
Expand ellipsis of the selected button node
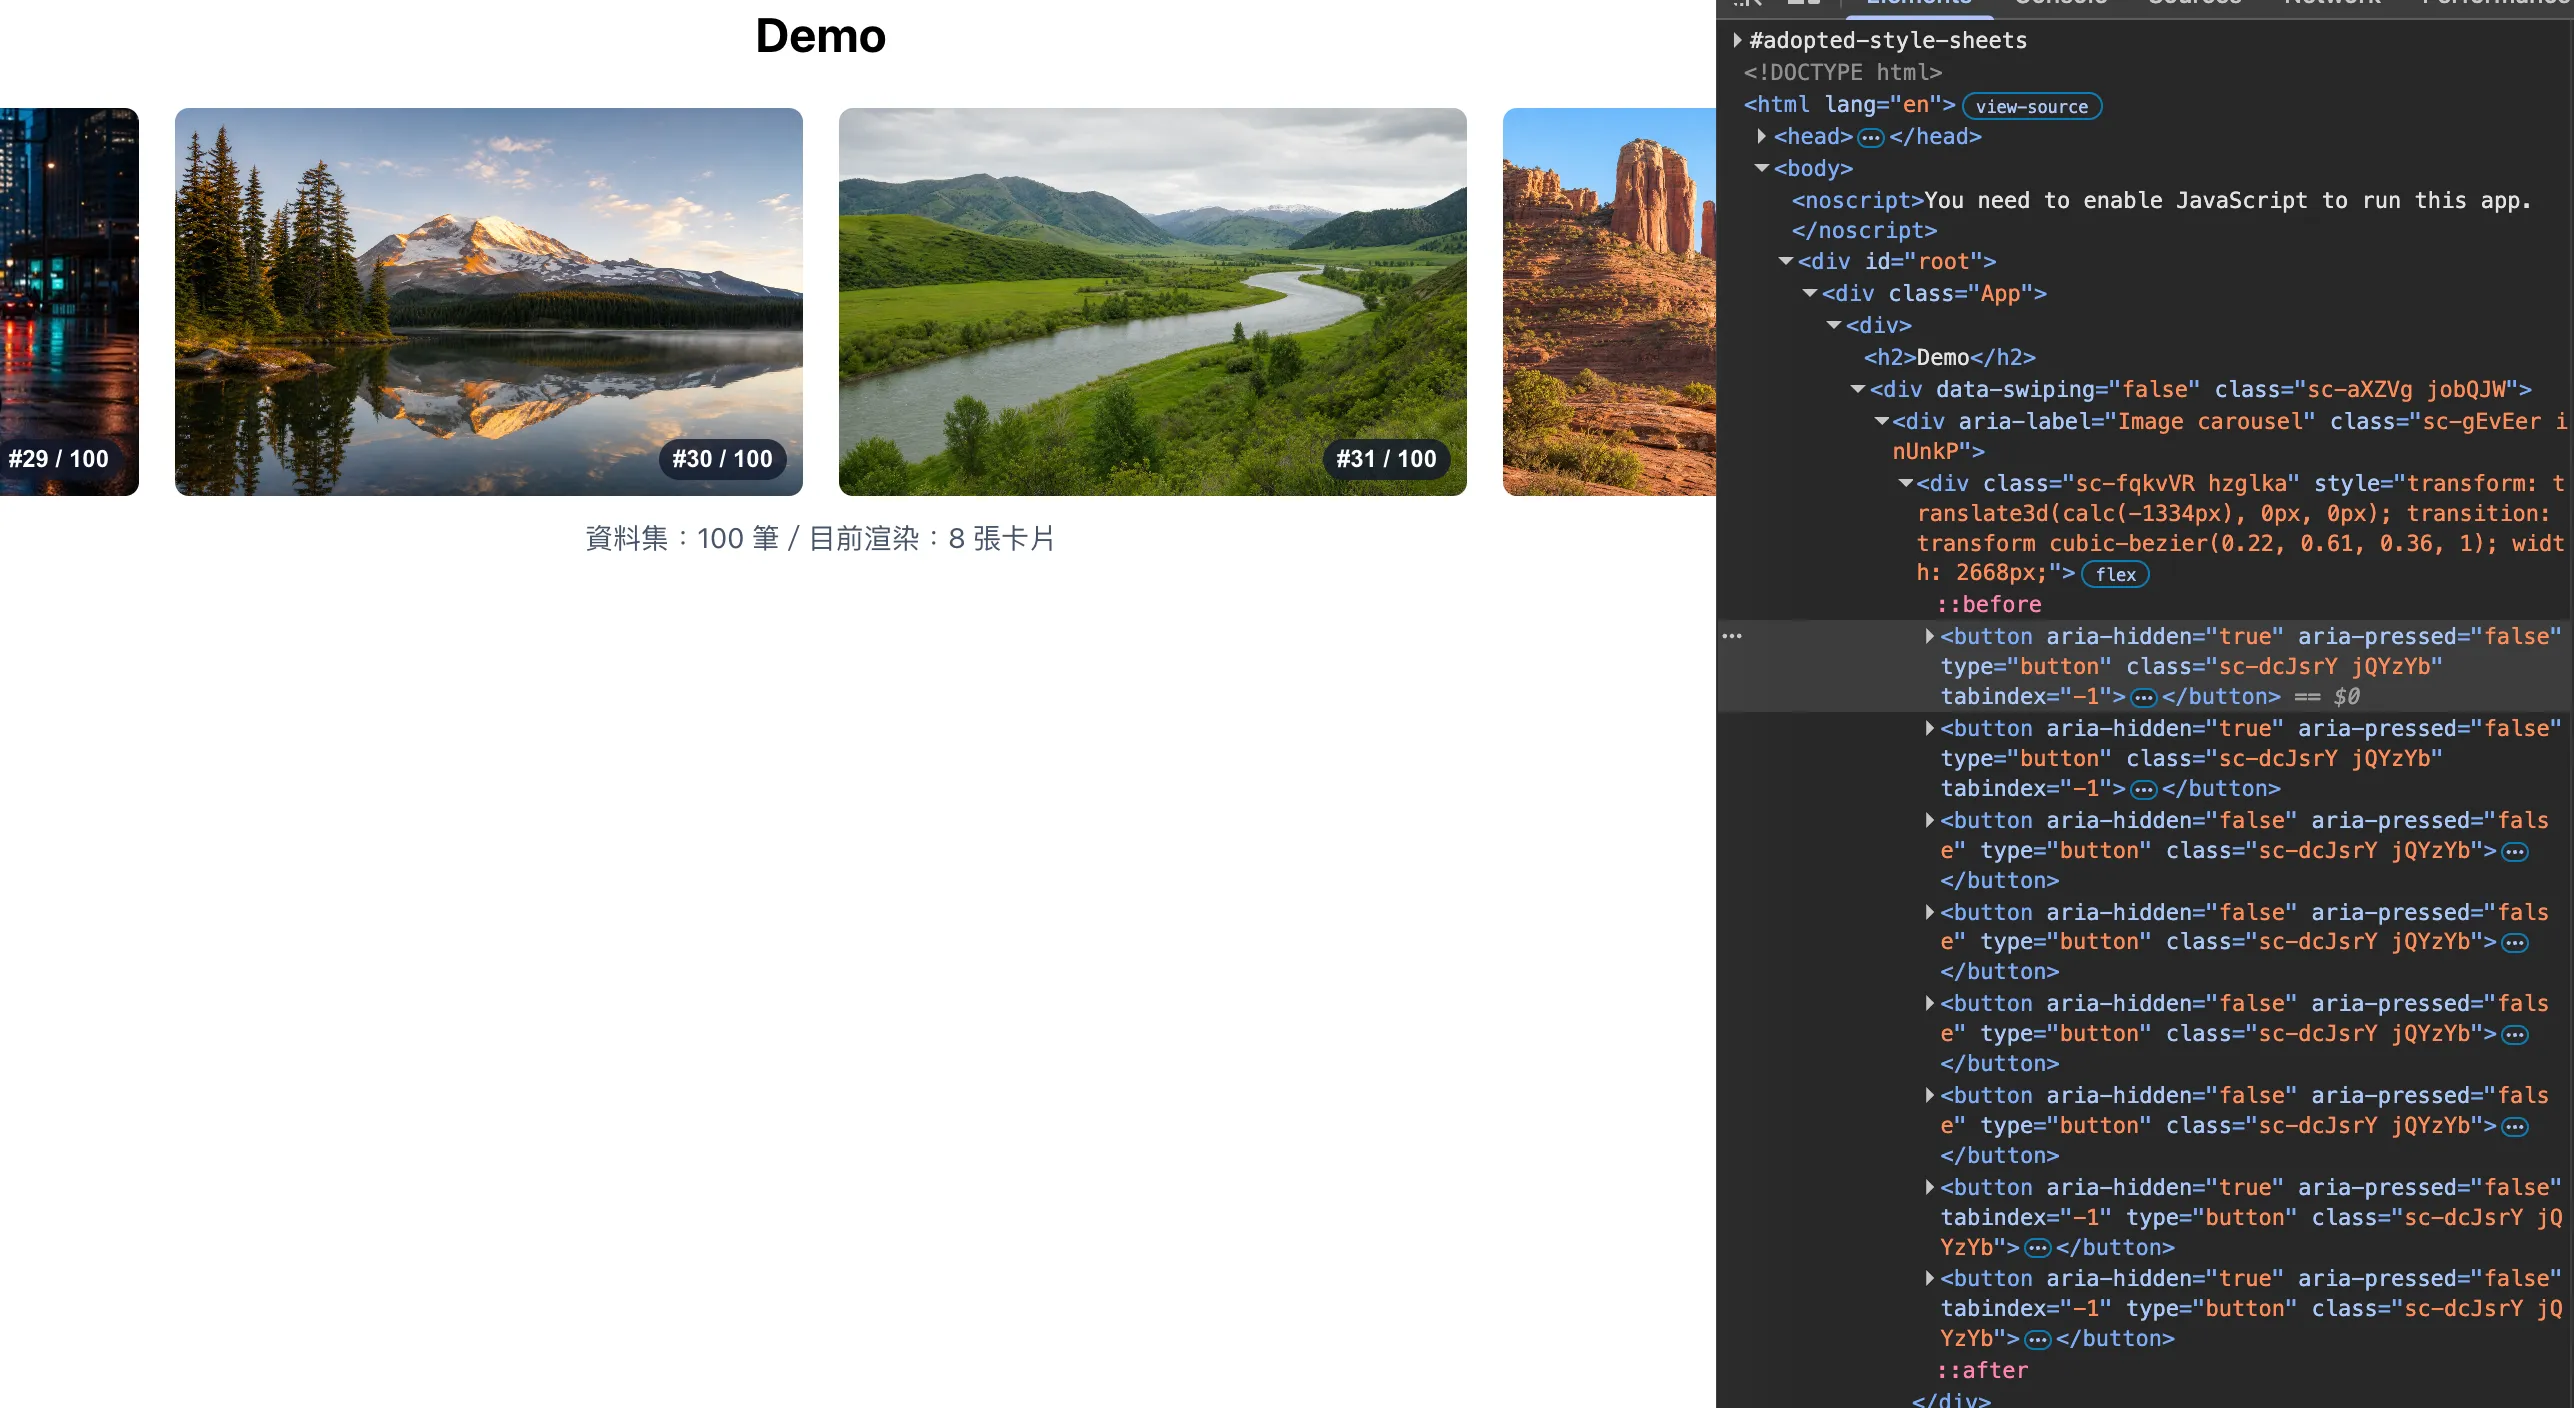[x=2143, y=697]
